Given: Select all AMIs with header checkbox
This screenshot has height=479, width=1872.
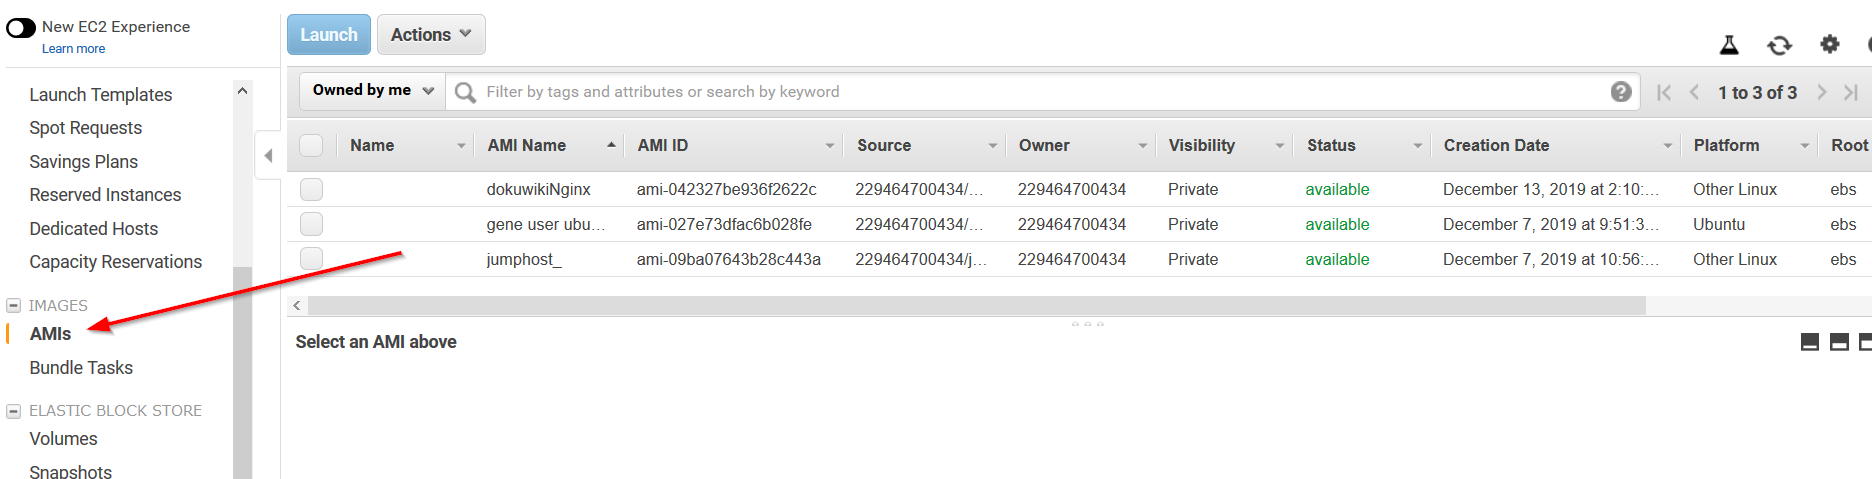Looking at the screenshot, I should [x=312, y=146].
